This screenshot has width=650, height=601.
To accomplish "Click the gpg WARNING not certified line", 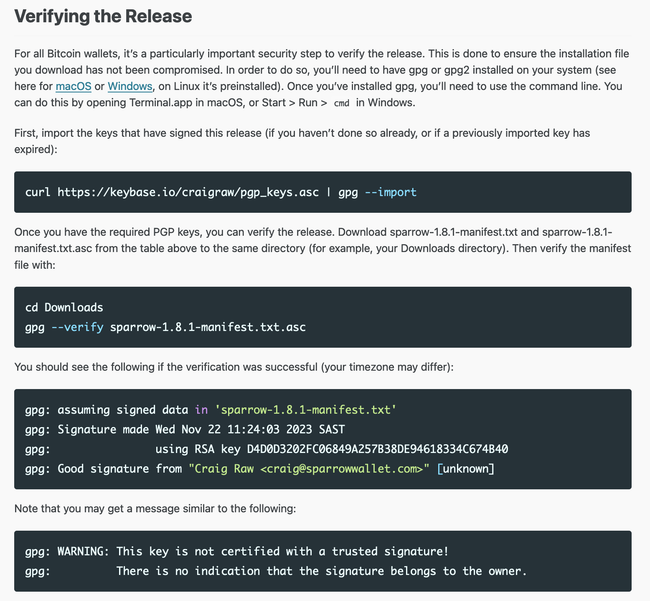I will click(x=236, y=551).
